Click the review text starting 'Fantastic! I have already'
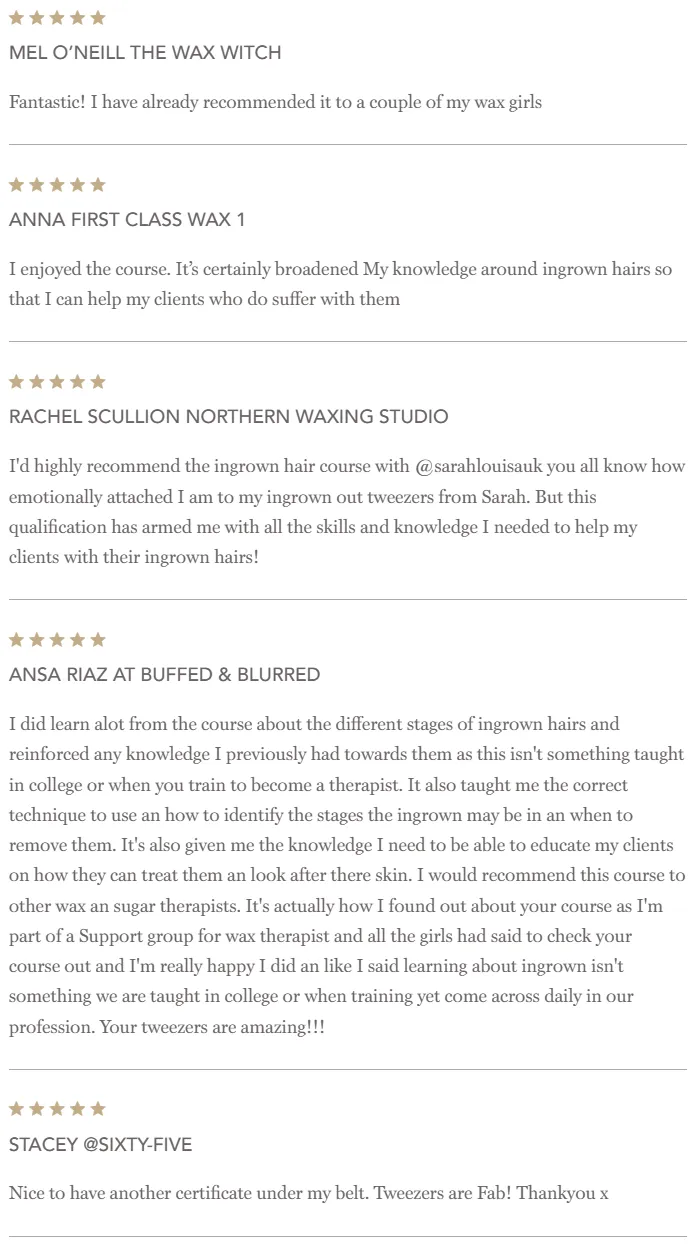 click(x=276, y=102)
